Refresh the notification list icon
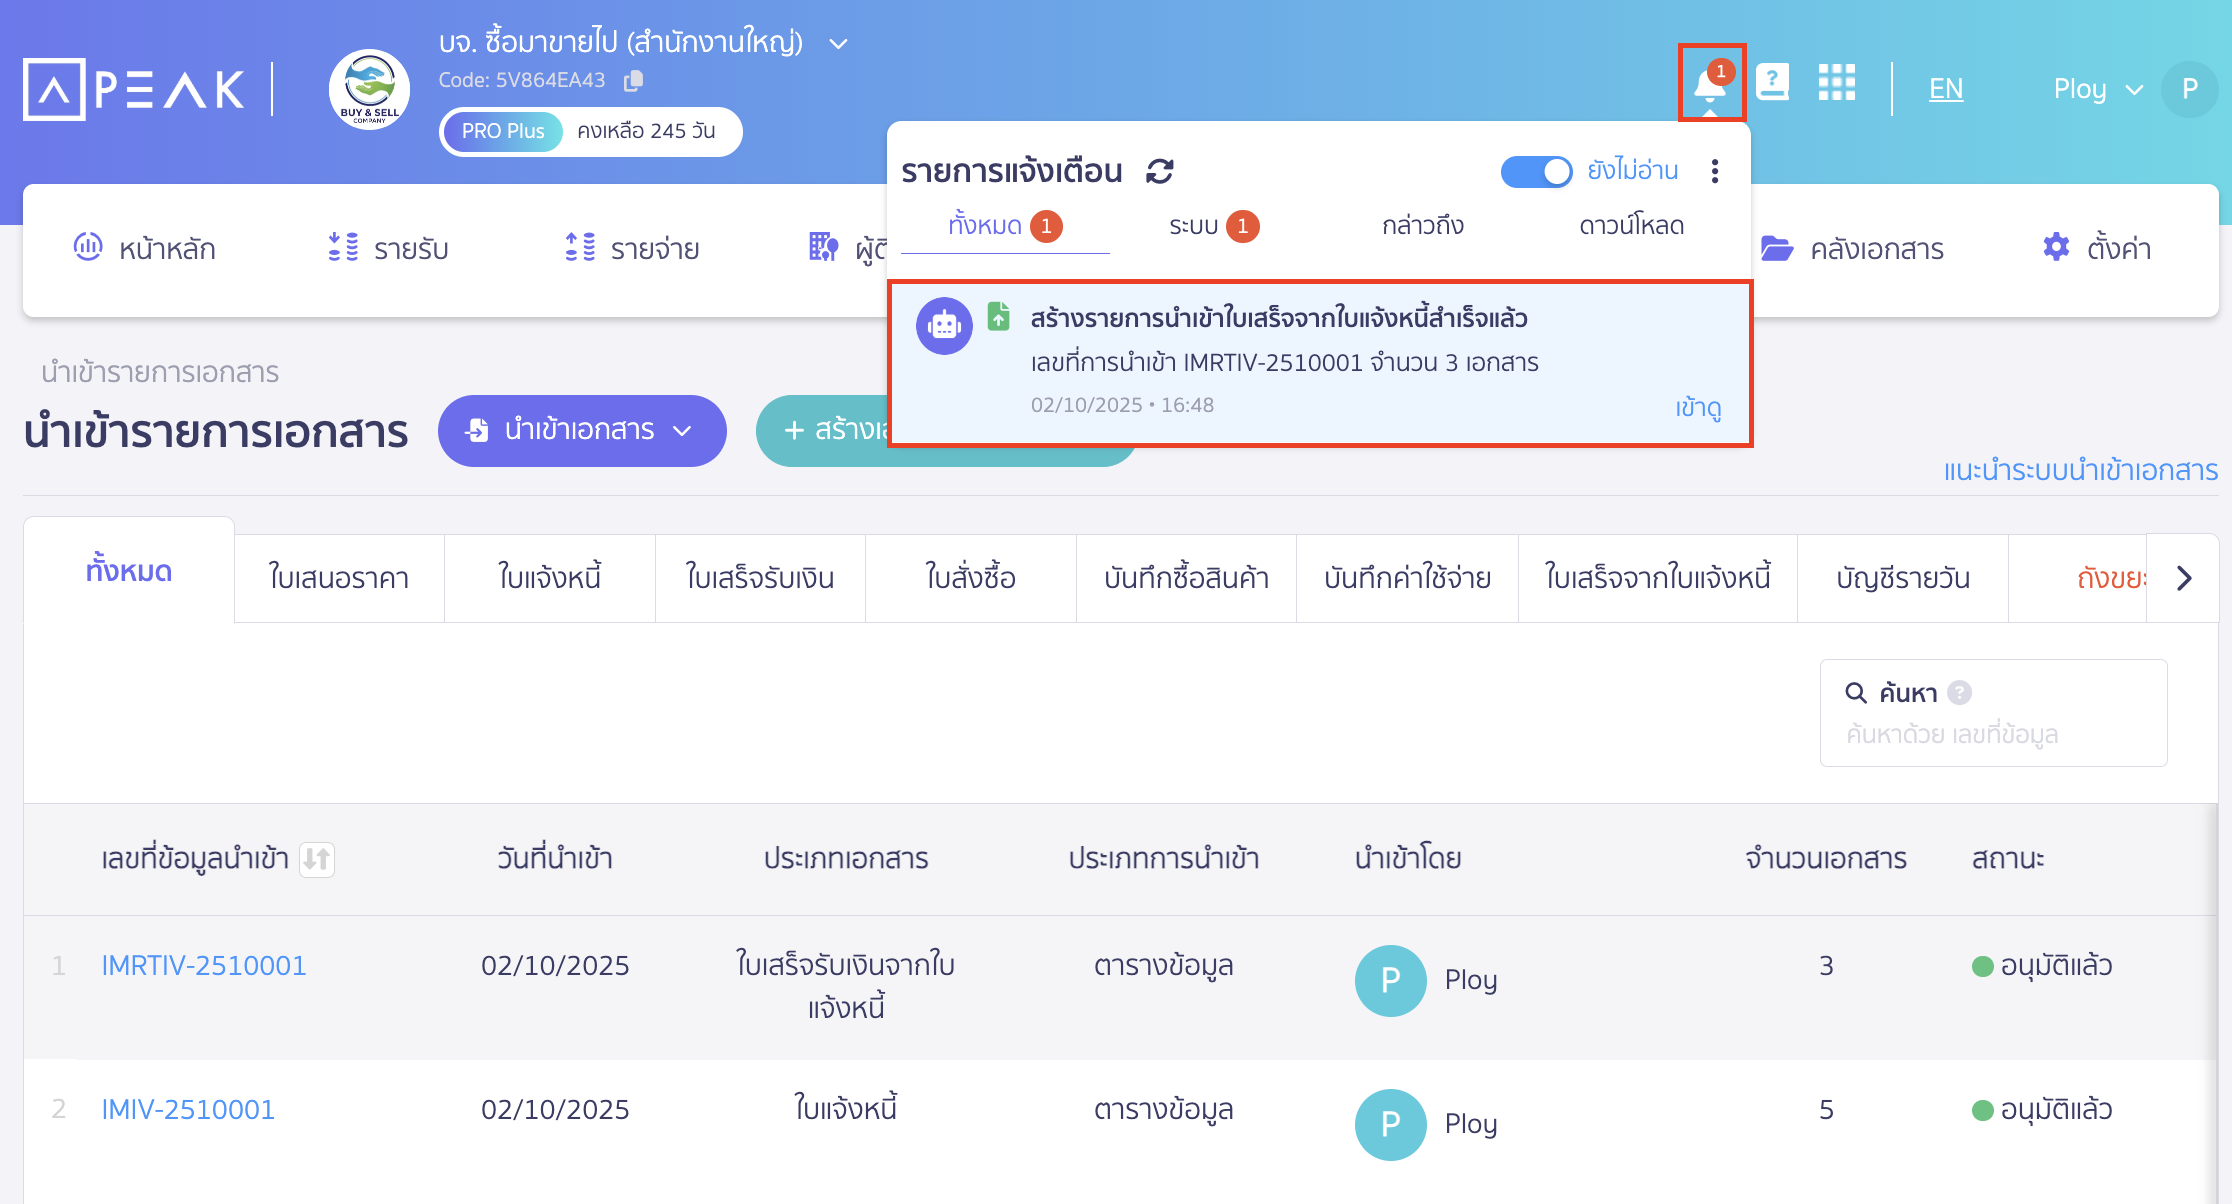Viewport: 2232px width, 1204px height. [1157, 170]
